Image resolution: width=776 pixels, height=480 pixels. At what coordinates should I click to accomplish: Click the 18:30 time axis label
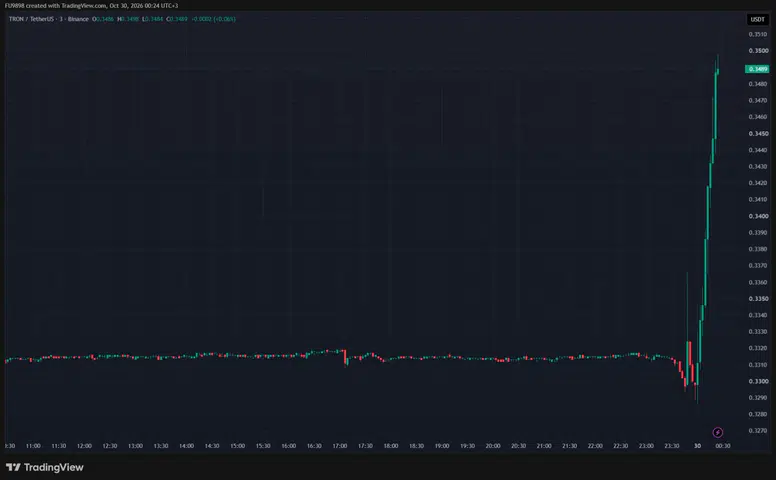pos(416,446)
